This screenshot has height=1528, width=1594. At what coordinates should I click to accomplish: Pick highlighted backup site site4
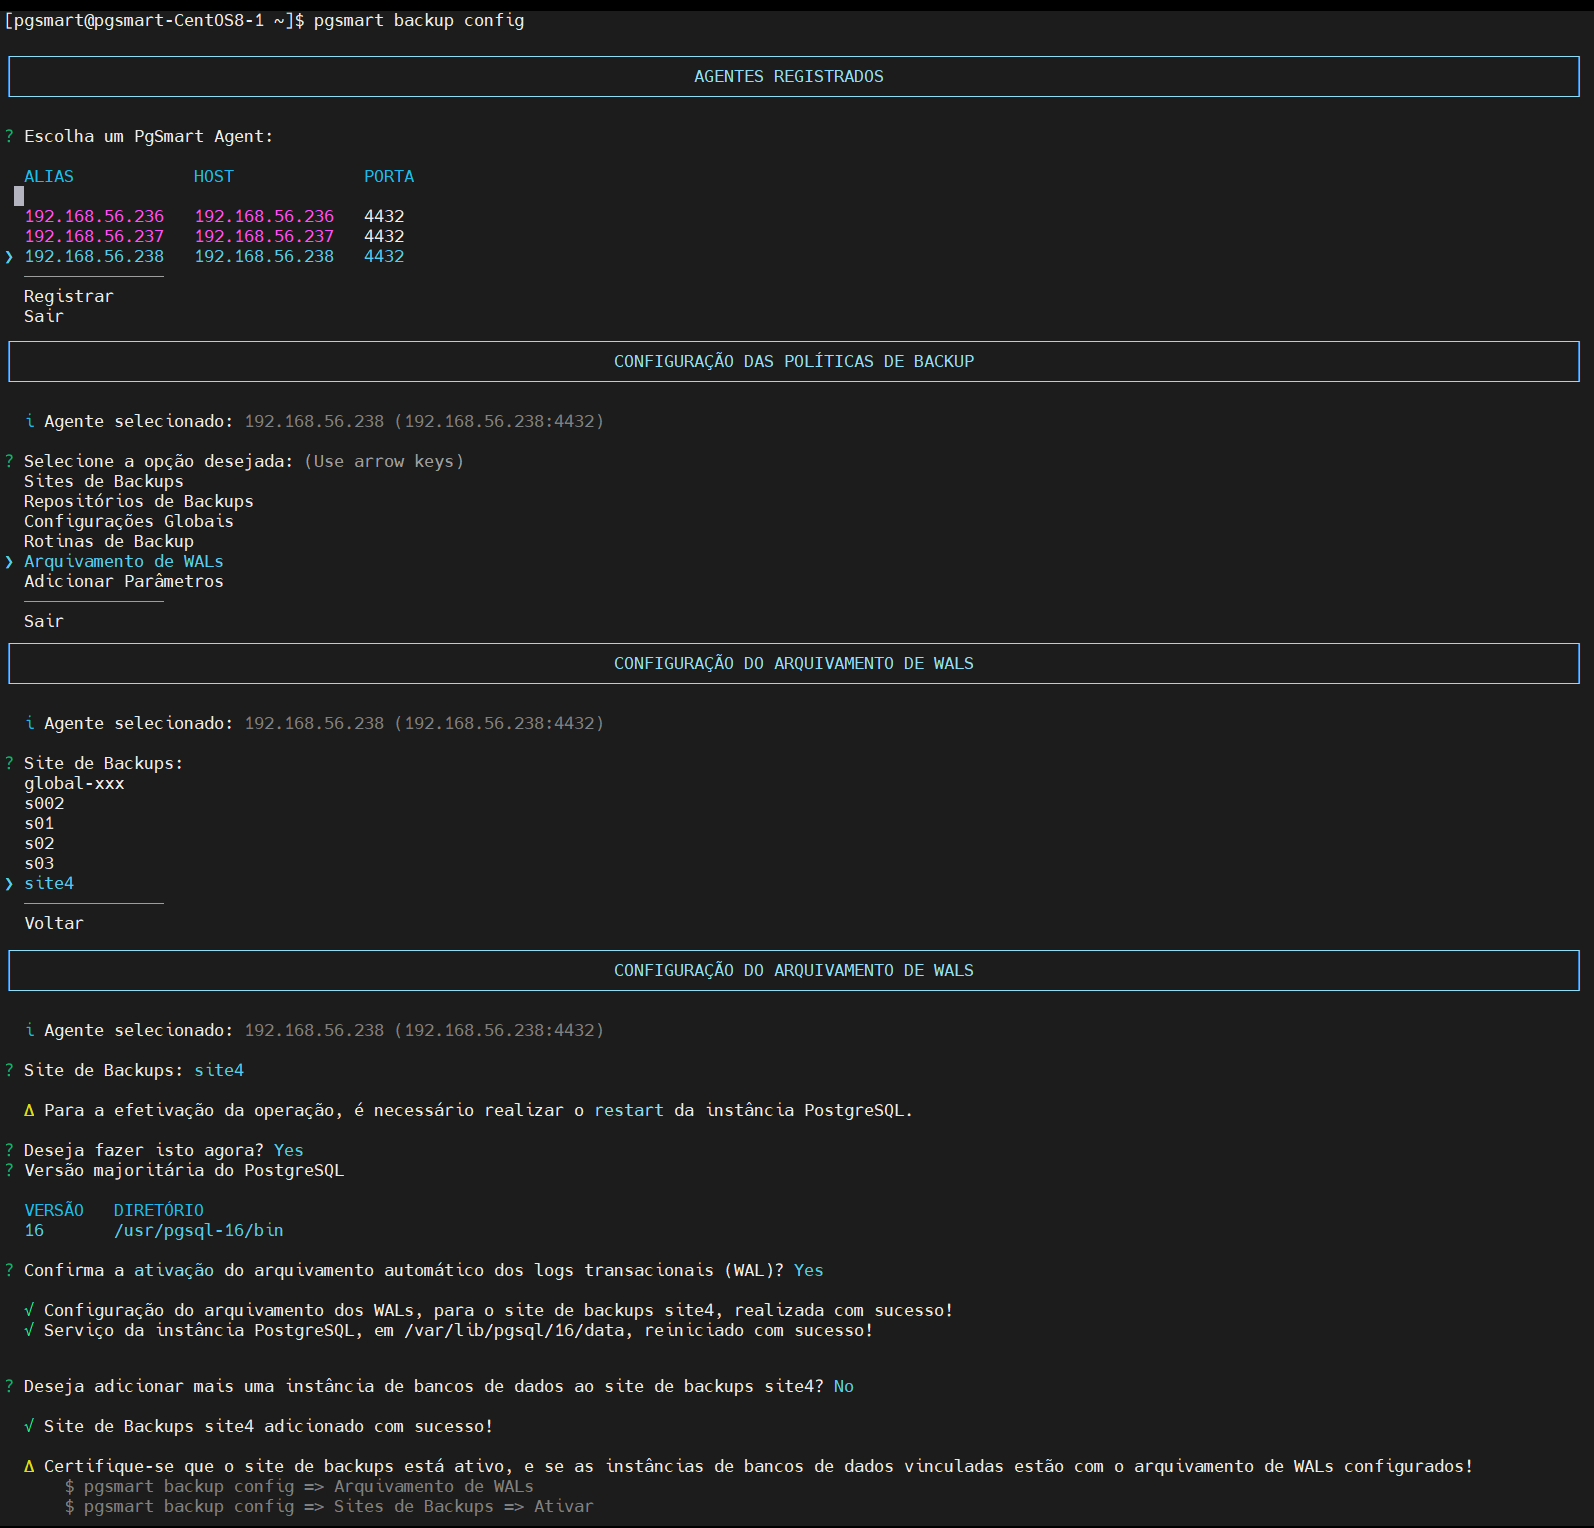coord(49,883)
